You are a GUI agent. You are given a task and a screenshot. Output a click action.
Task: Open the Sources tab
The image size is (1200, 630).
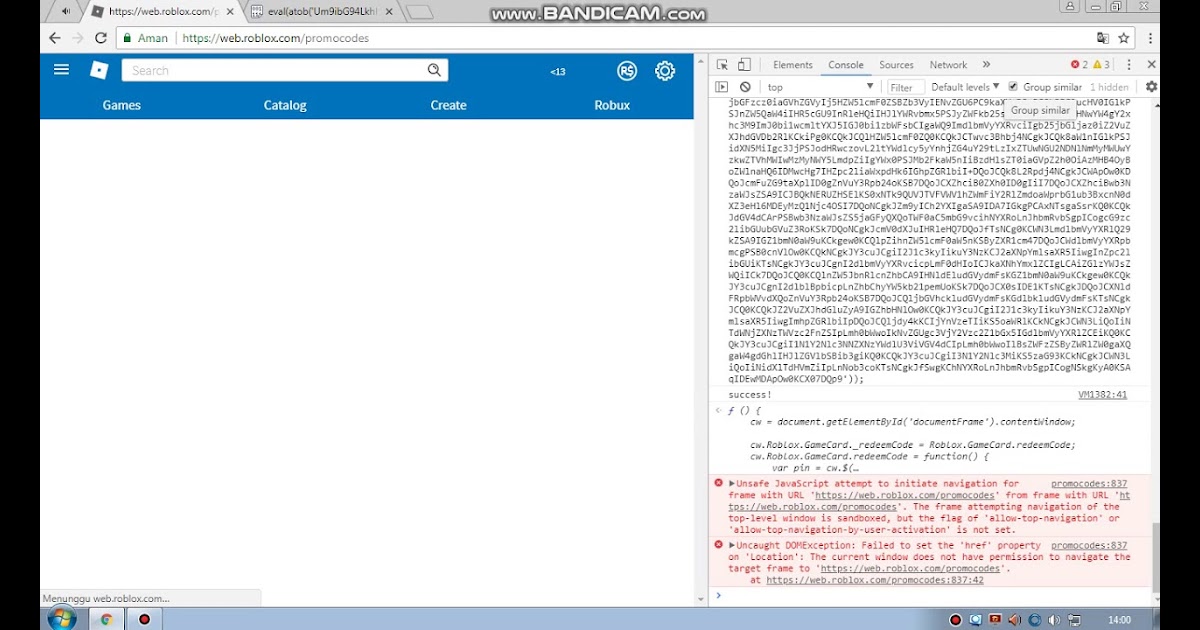click(x=896, y=65)
